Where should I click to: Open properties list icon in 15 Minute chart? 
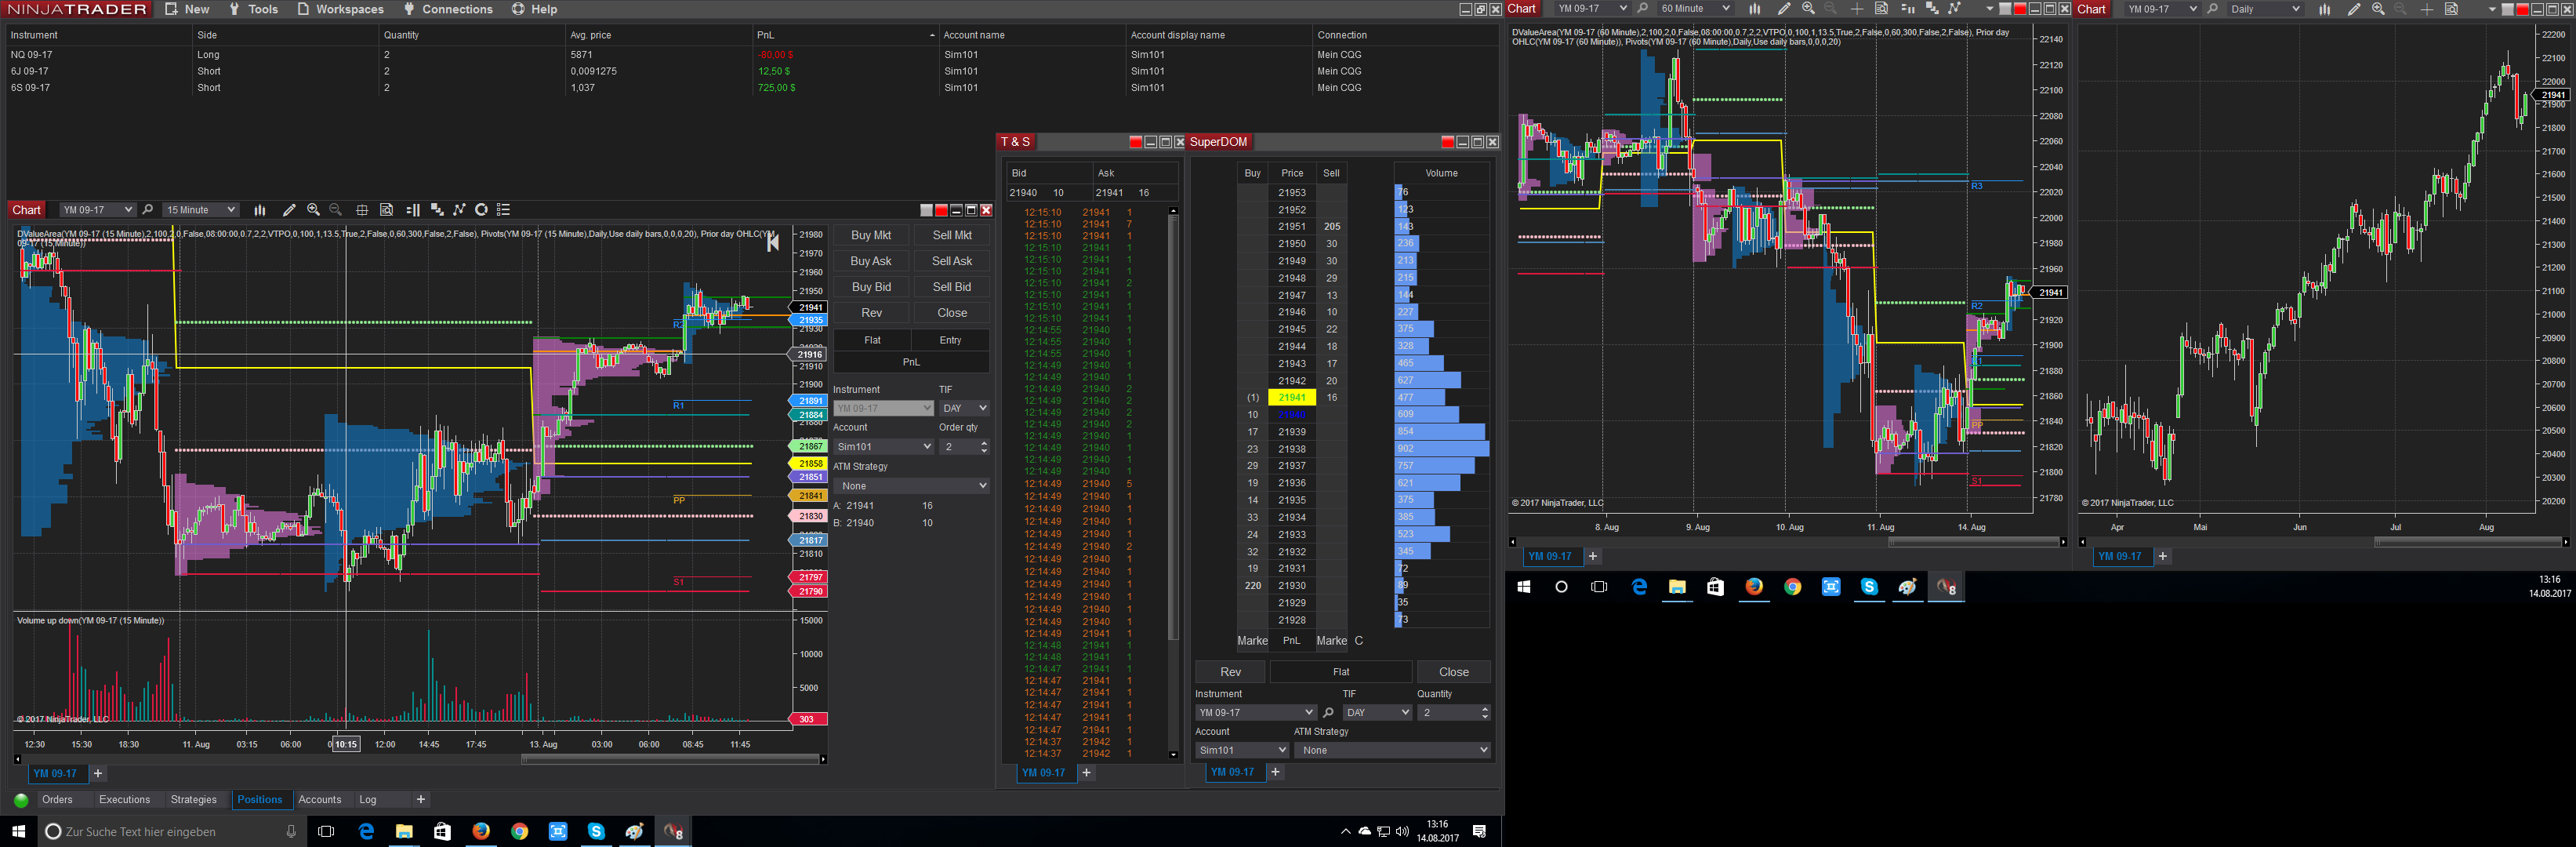[x=504, y=210]
